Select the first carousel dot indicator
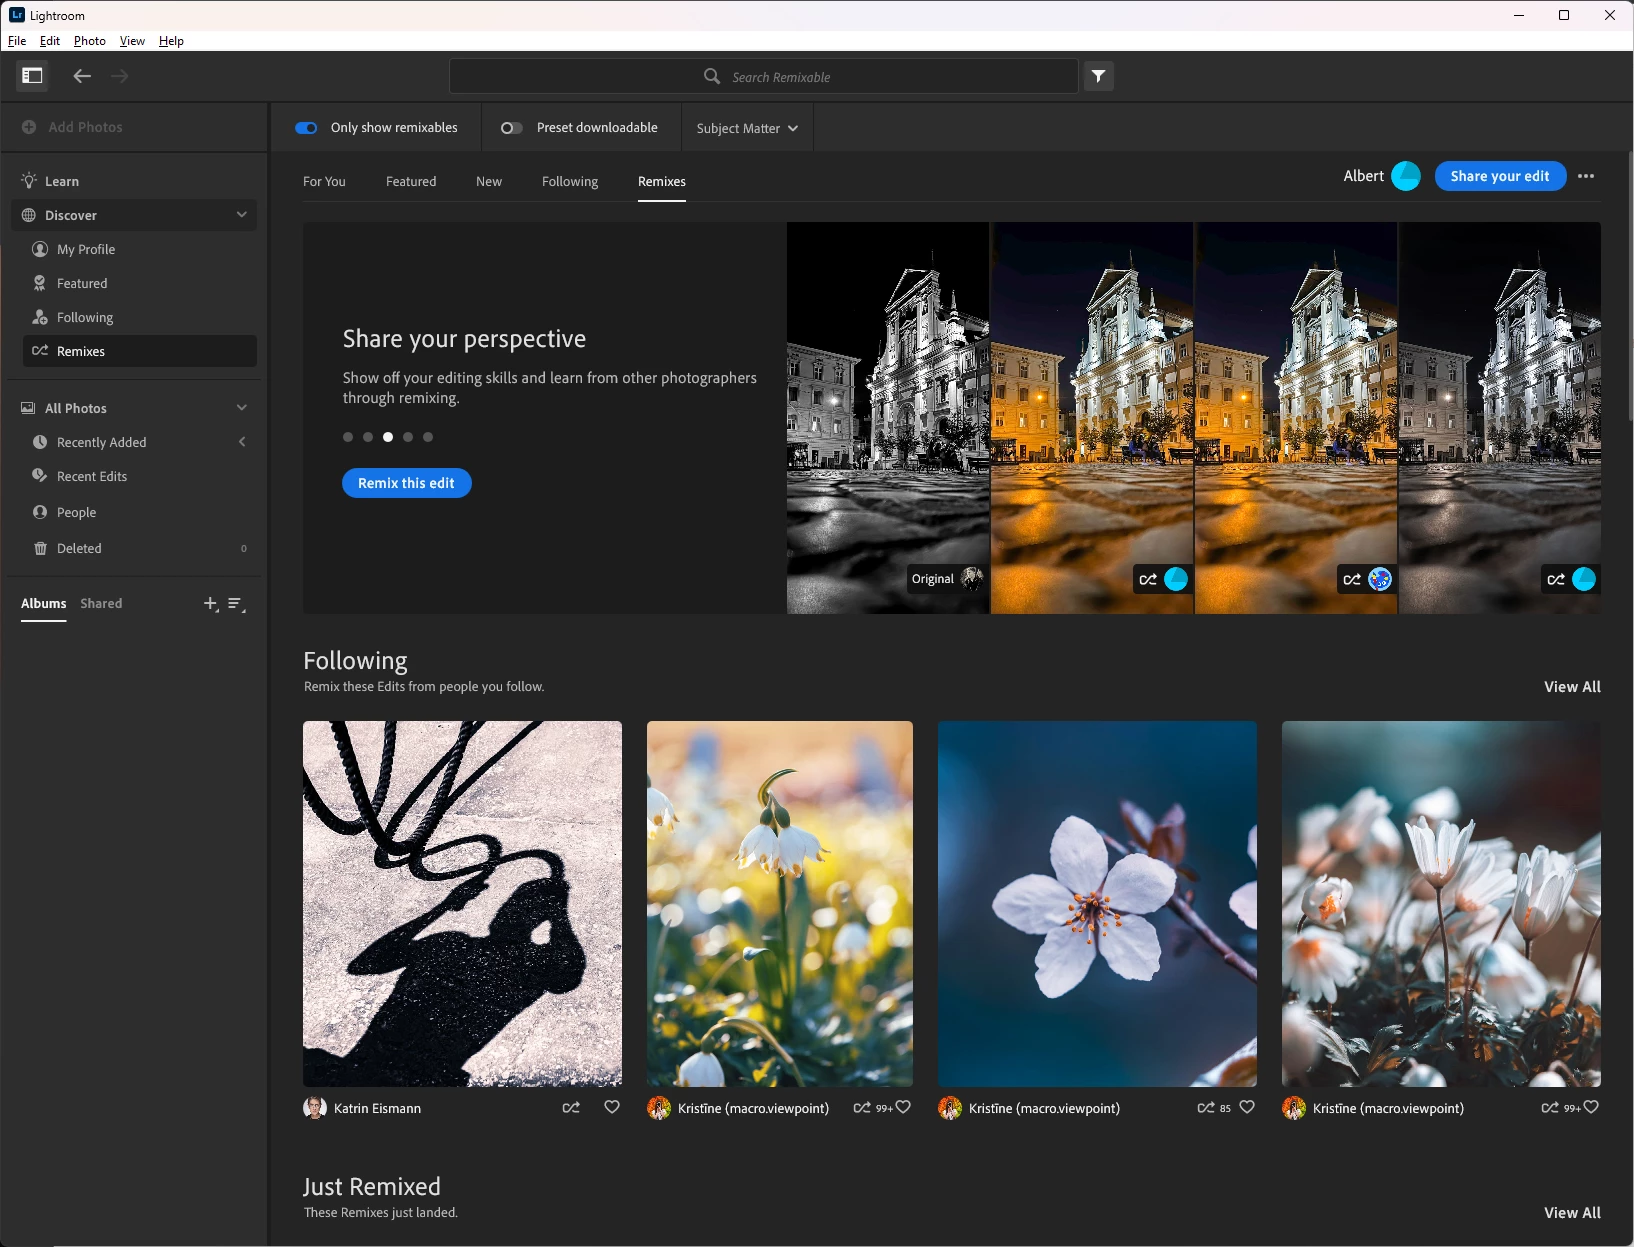Image resolution: width=1634 pixels, height=1247 pixels. [x=348, y=437]
